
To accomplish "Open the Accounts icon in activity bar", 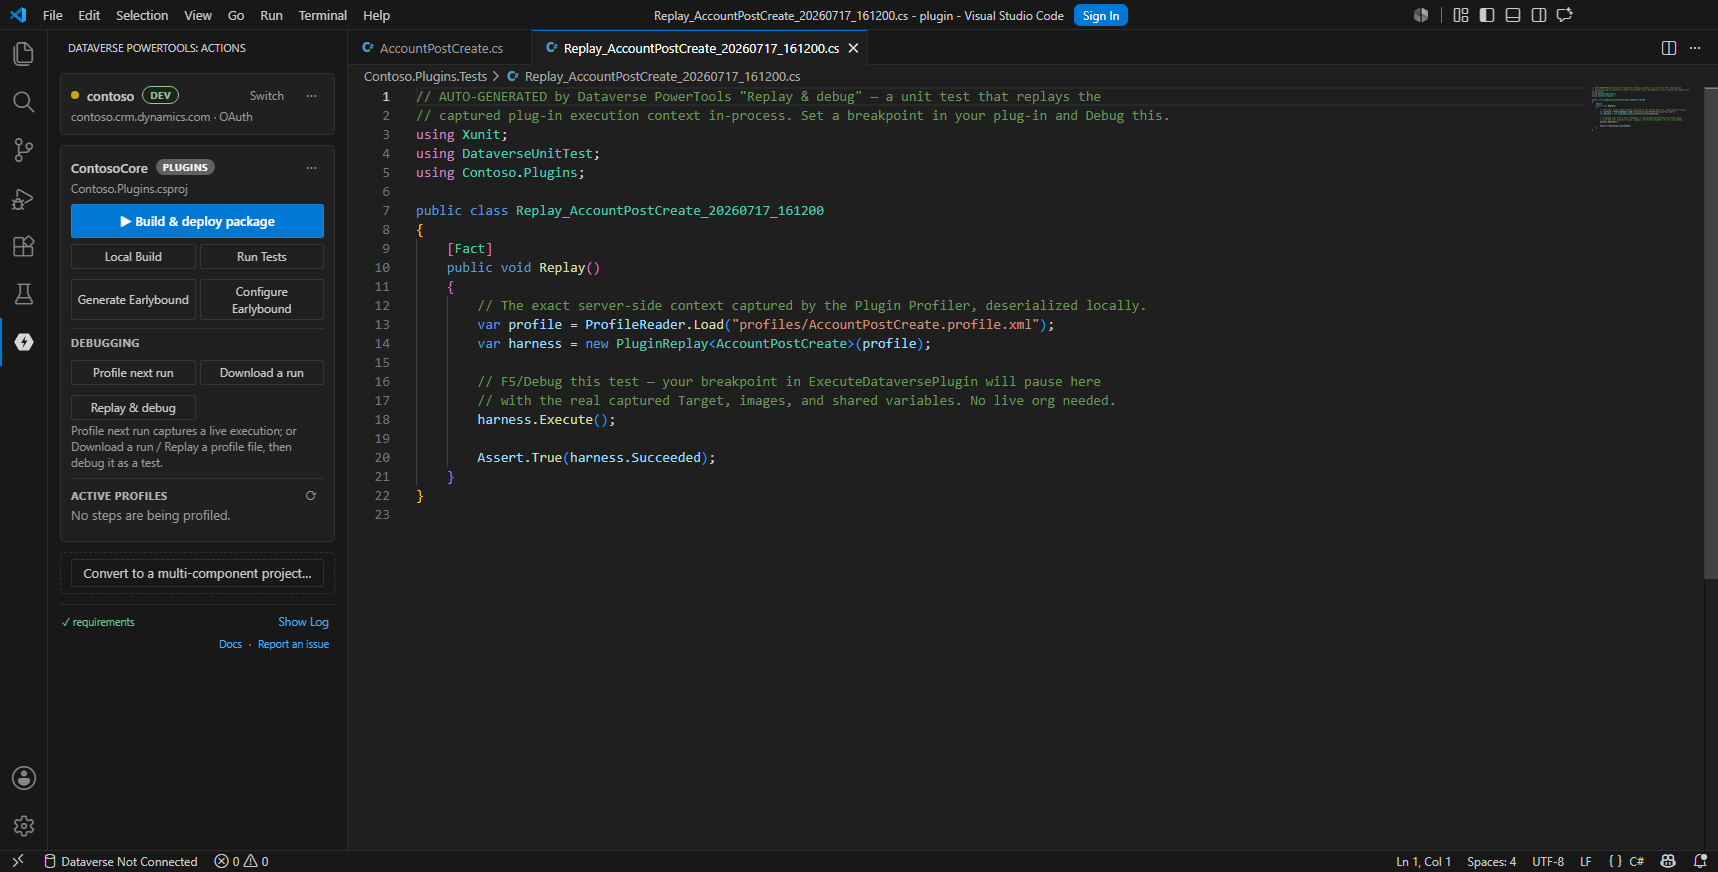I will pyautogui.click(x=24, y=778).
